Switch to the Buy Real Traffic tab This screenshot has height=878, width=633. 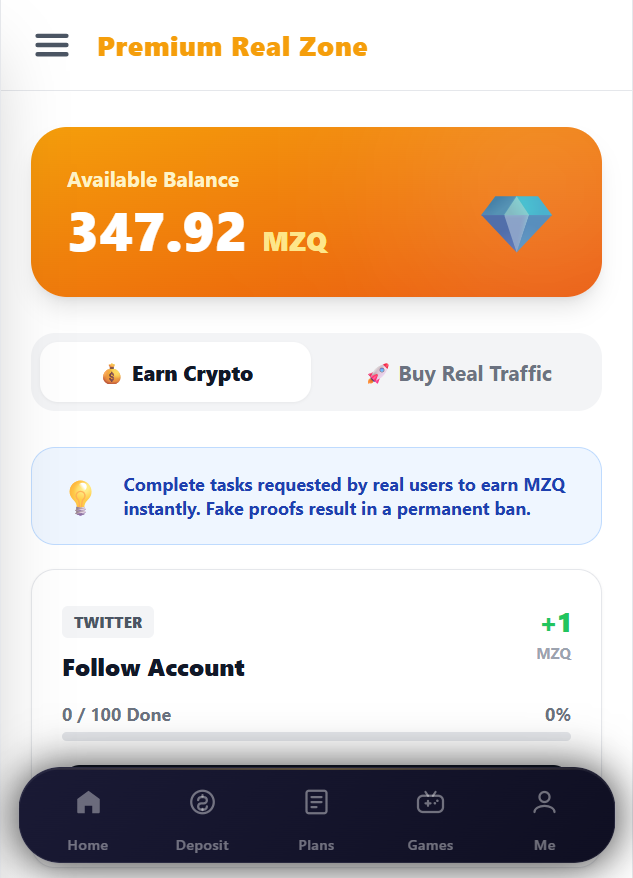click(x=459, y=374)
